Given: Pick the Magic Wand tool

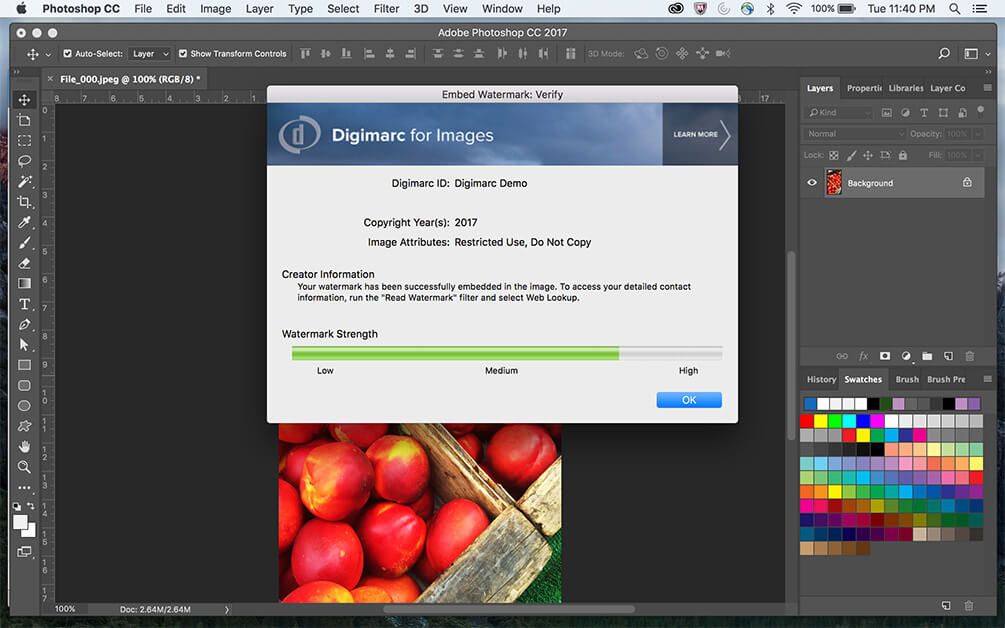Looking at the screenshot, I should click(x=24, y=181).
